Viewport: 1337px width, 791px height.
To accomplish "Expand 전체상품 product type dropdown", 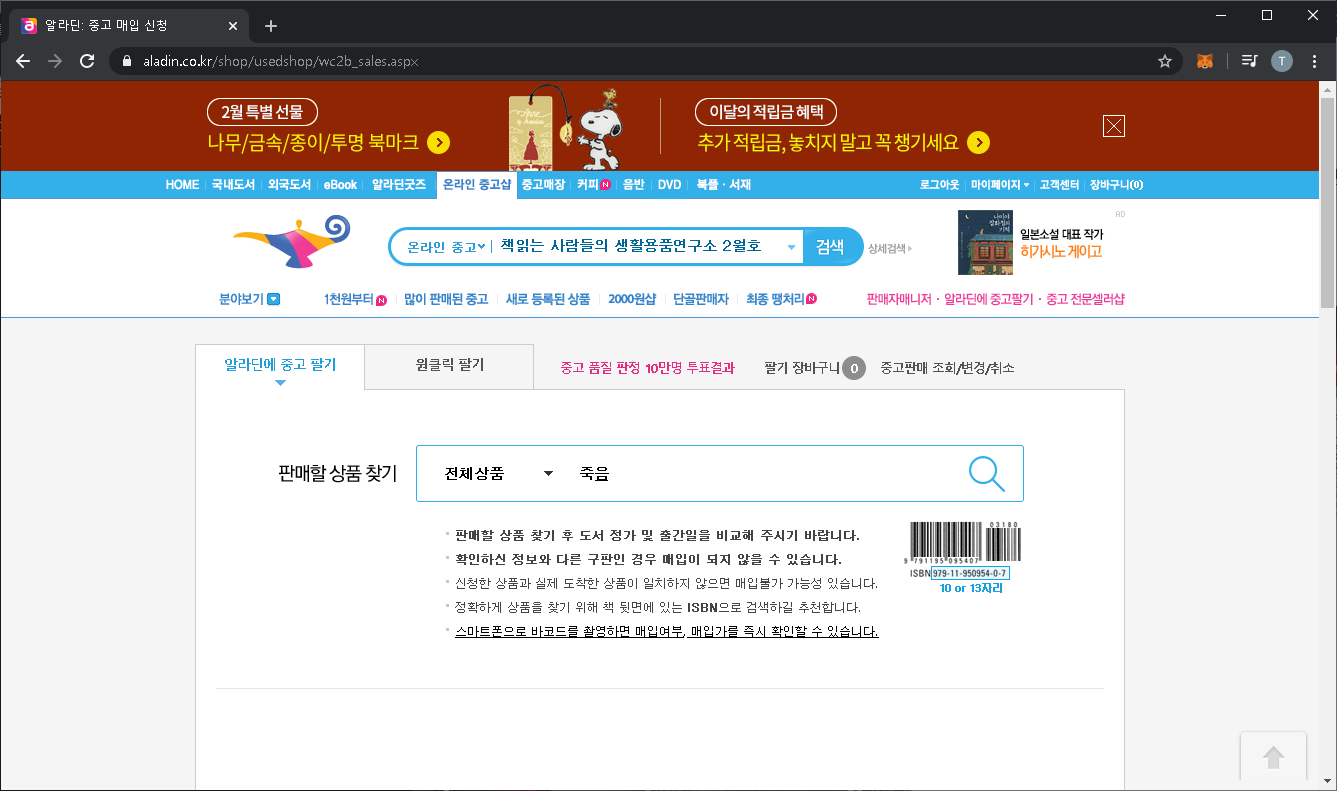I will pyautogui.click(x=498, y=474).
